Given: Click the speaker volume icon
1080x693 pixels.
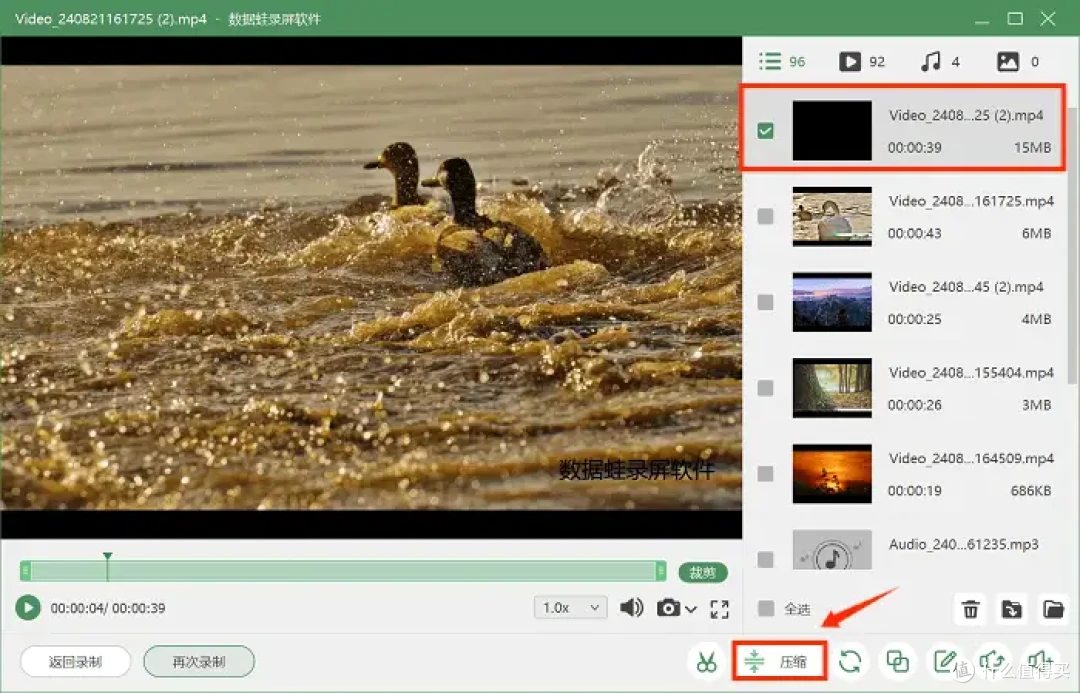Looking at the screenshot, I should (631, 608).
